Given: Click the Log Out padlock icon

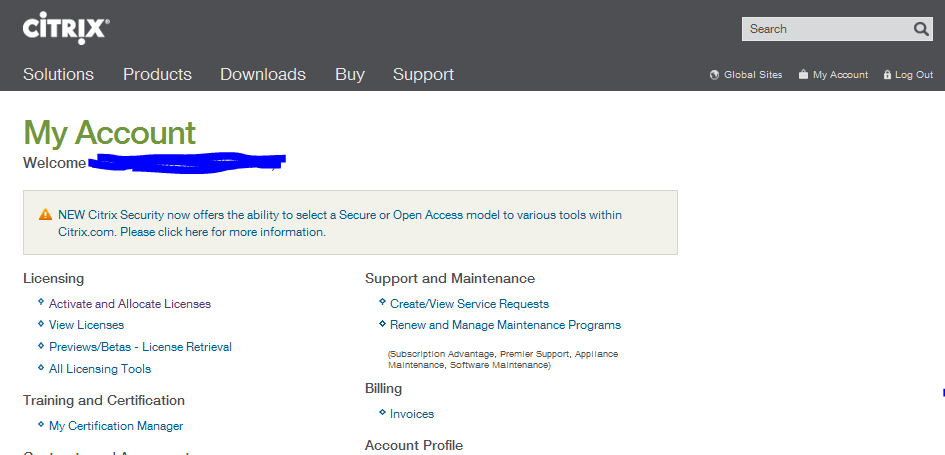Looking at the screenshot, I should (887, 75).
